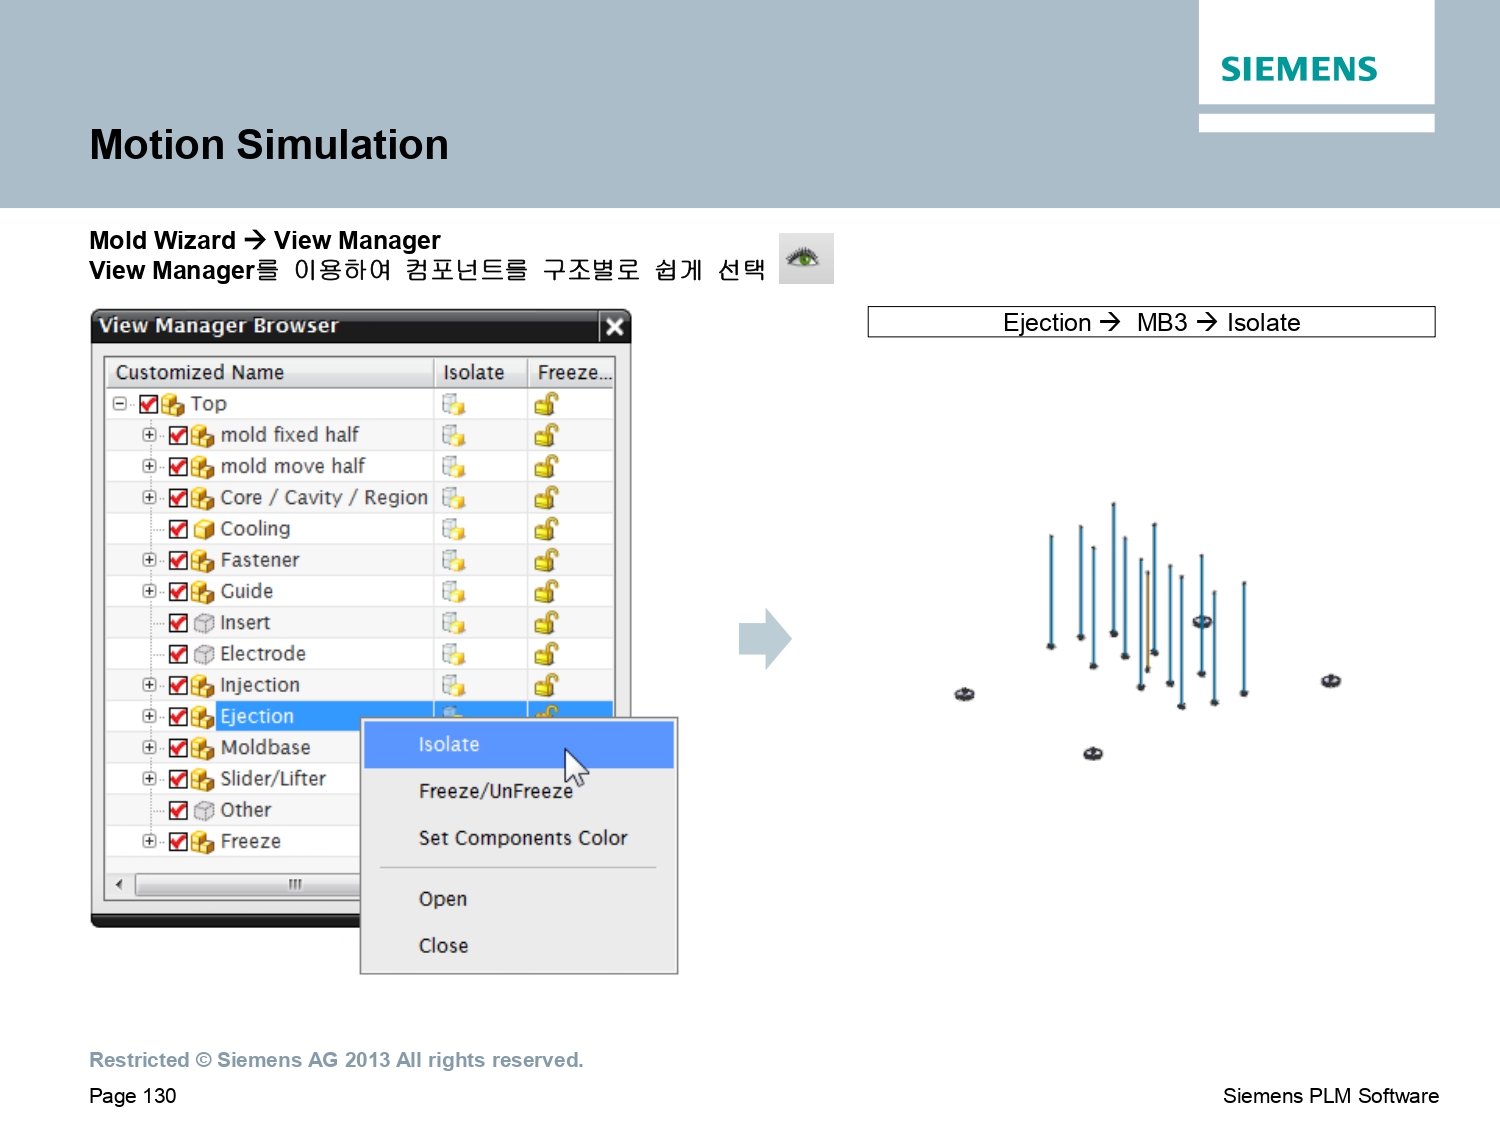Click Isolate icon for Cooling row
The height and width of the screenshot is (1125, 1500).
[x=454, y=529]
